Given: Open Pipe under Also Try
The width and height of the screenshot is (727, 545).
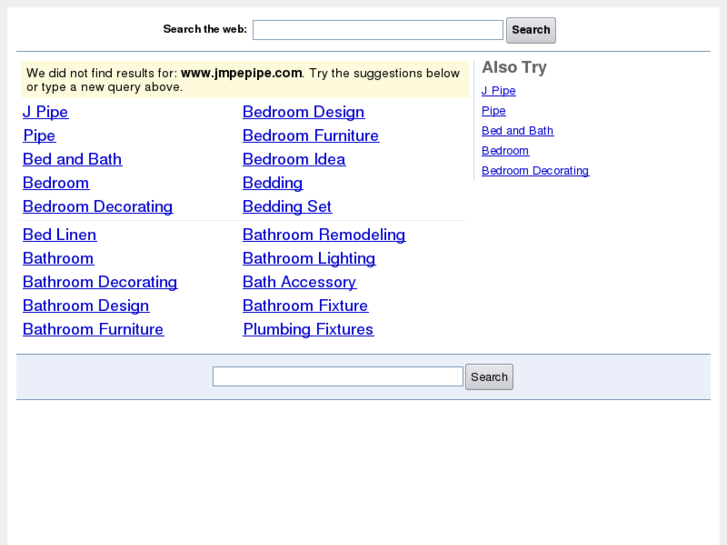Looking at the screenshot, I should coord(493,111).
